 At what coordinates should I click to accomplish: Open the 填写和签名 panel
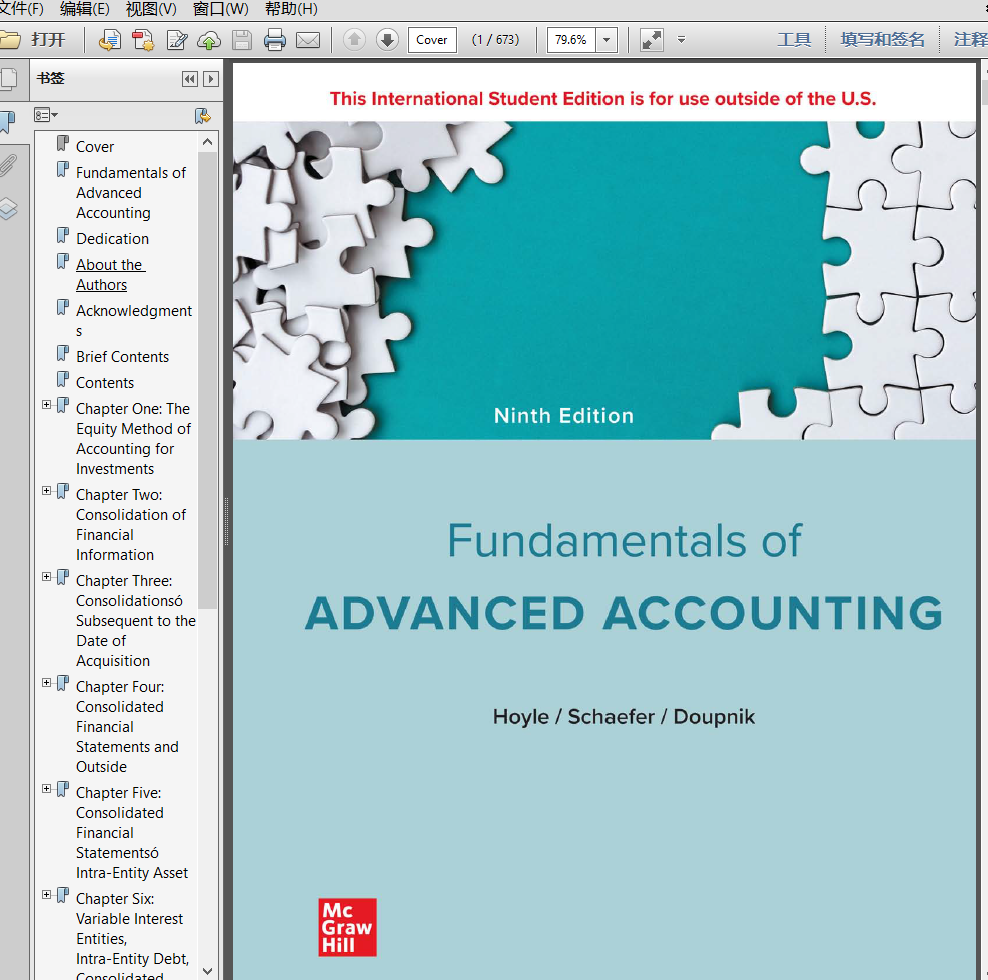882,40
